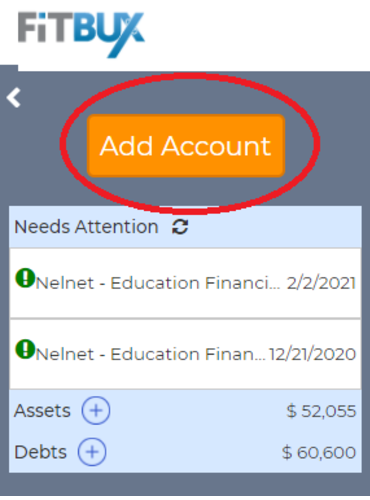
Task: Click the $ 52,055 assets total
Action: pos(321,411)
